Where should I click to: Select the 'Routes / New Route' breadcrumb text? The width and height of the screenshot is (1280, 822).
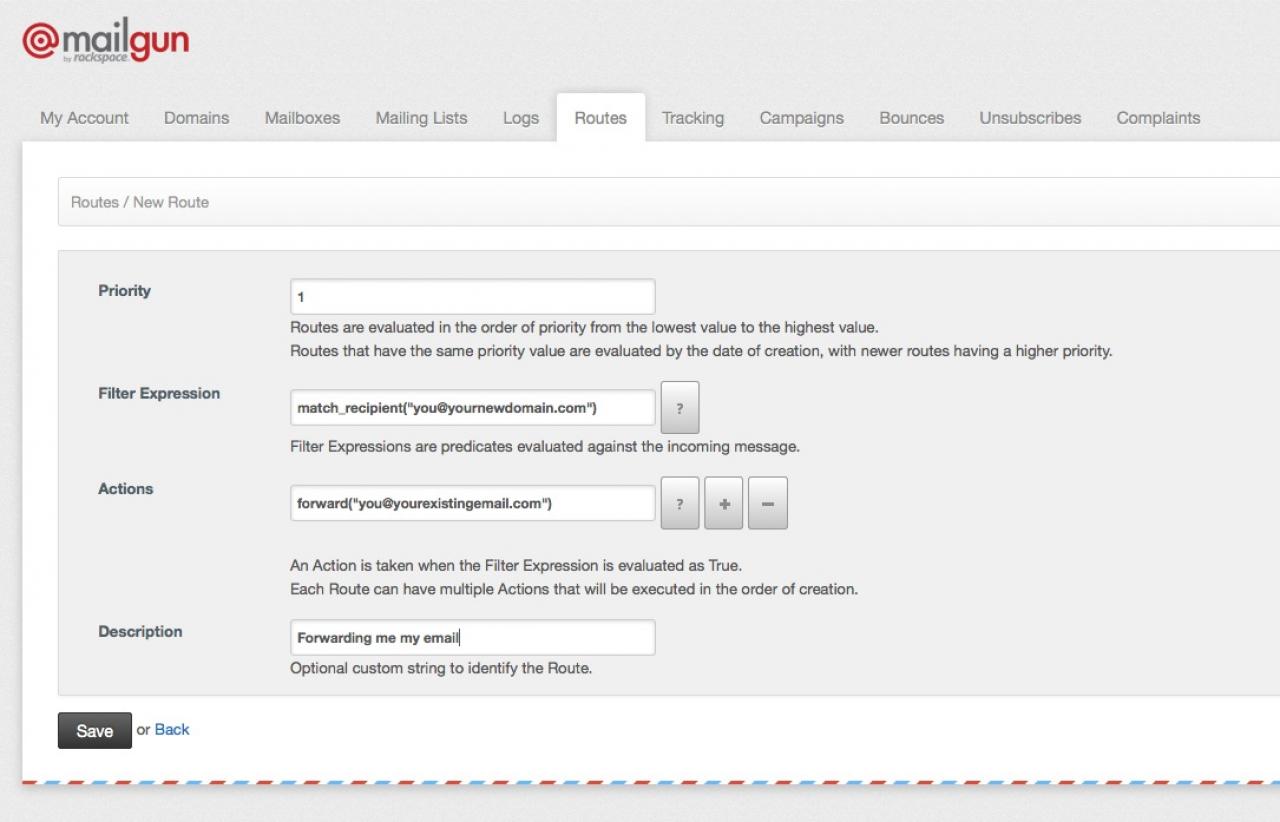(140, 202)
